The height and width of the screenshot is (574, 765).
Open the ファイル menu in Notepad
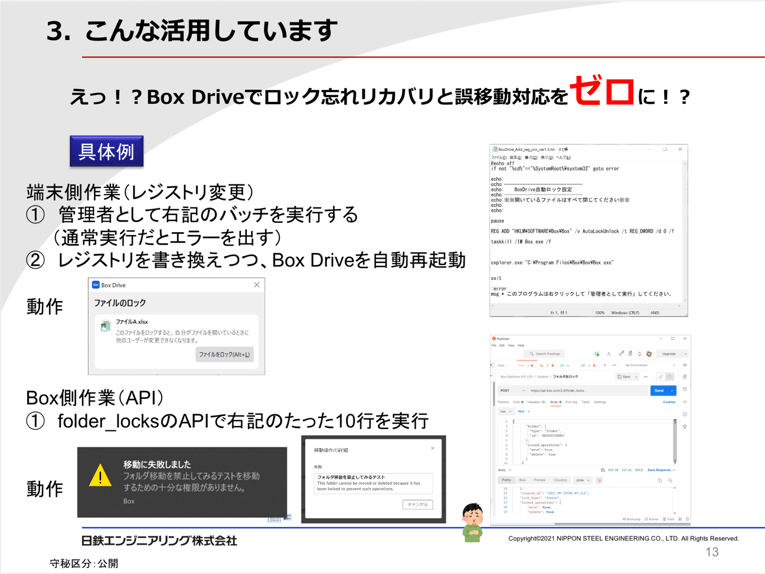(499, 158)
